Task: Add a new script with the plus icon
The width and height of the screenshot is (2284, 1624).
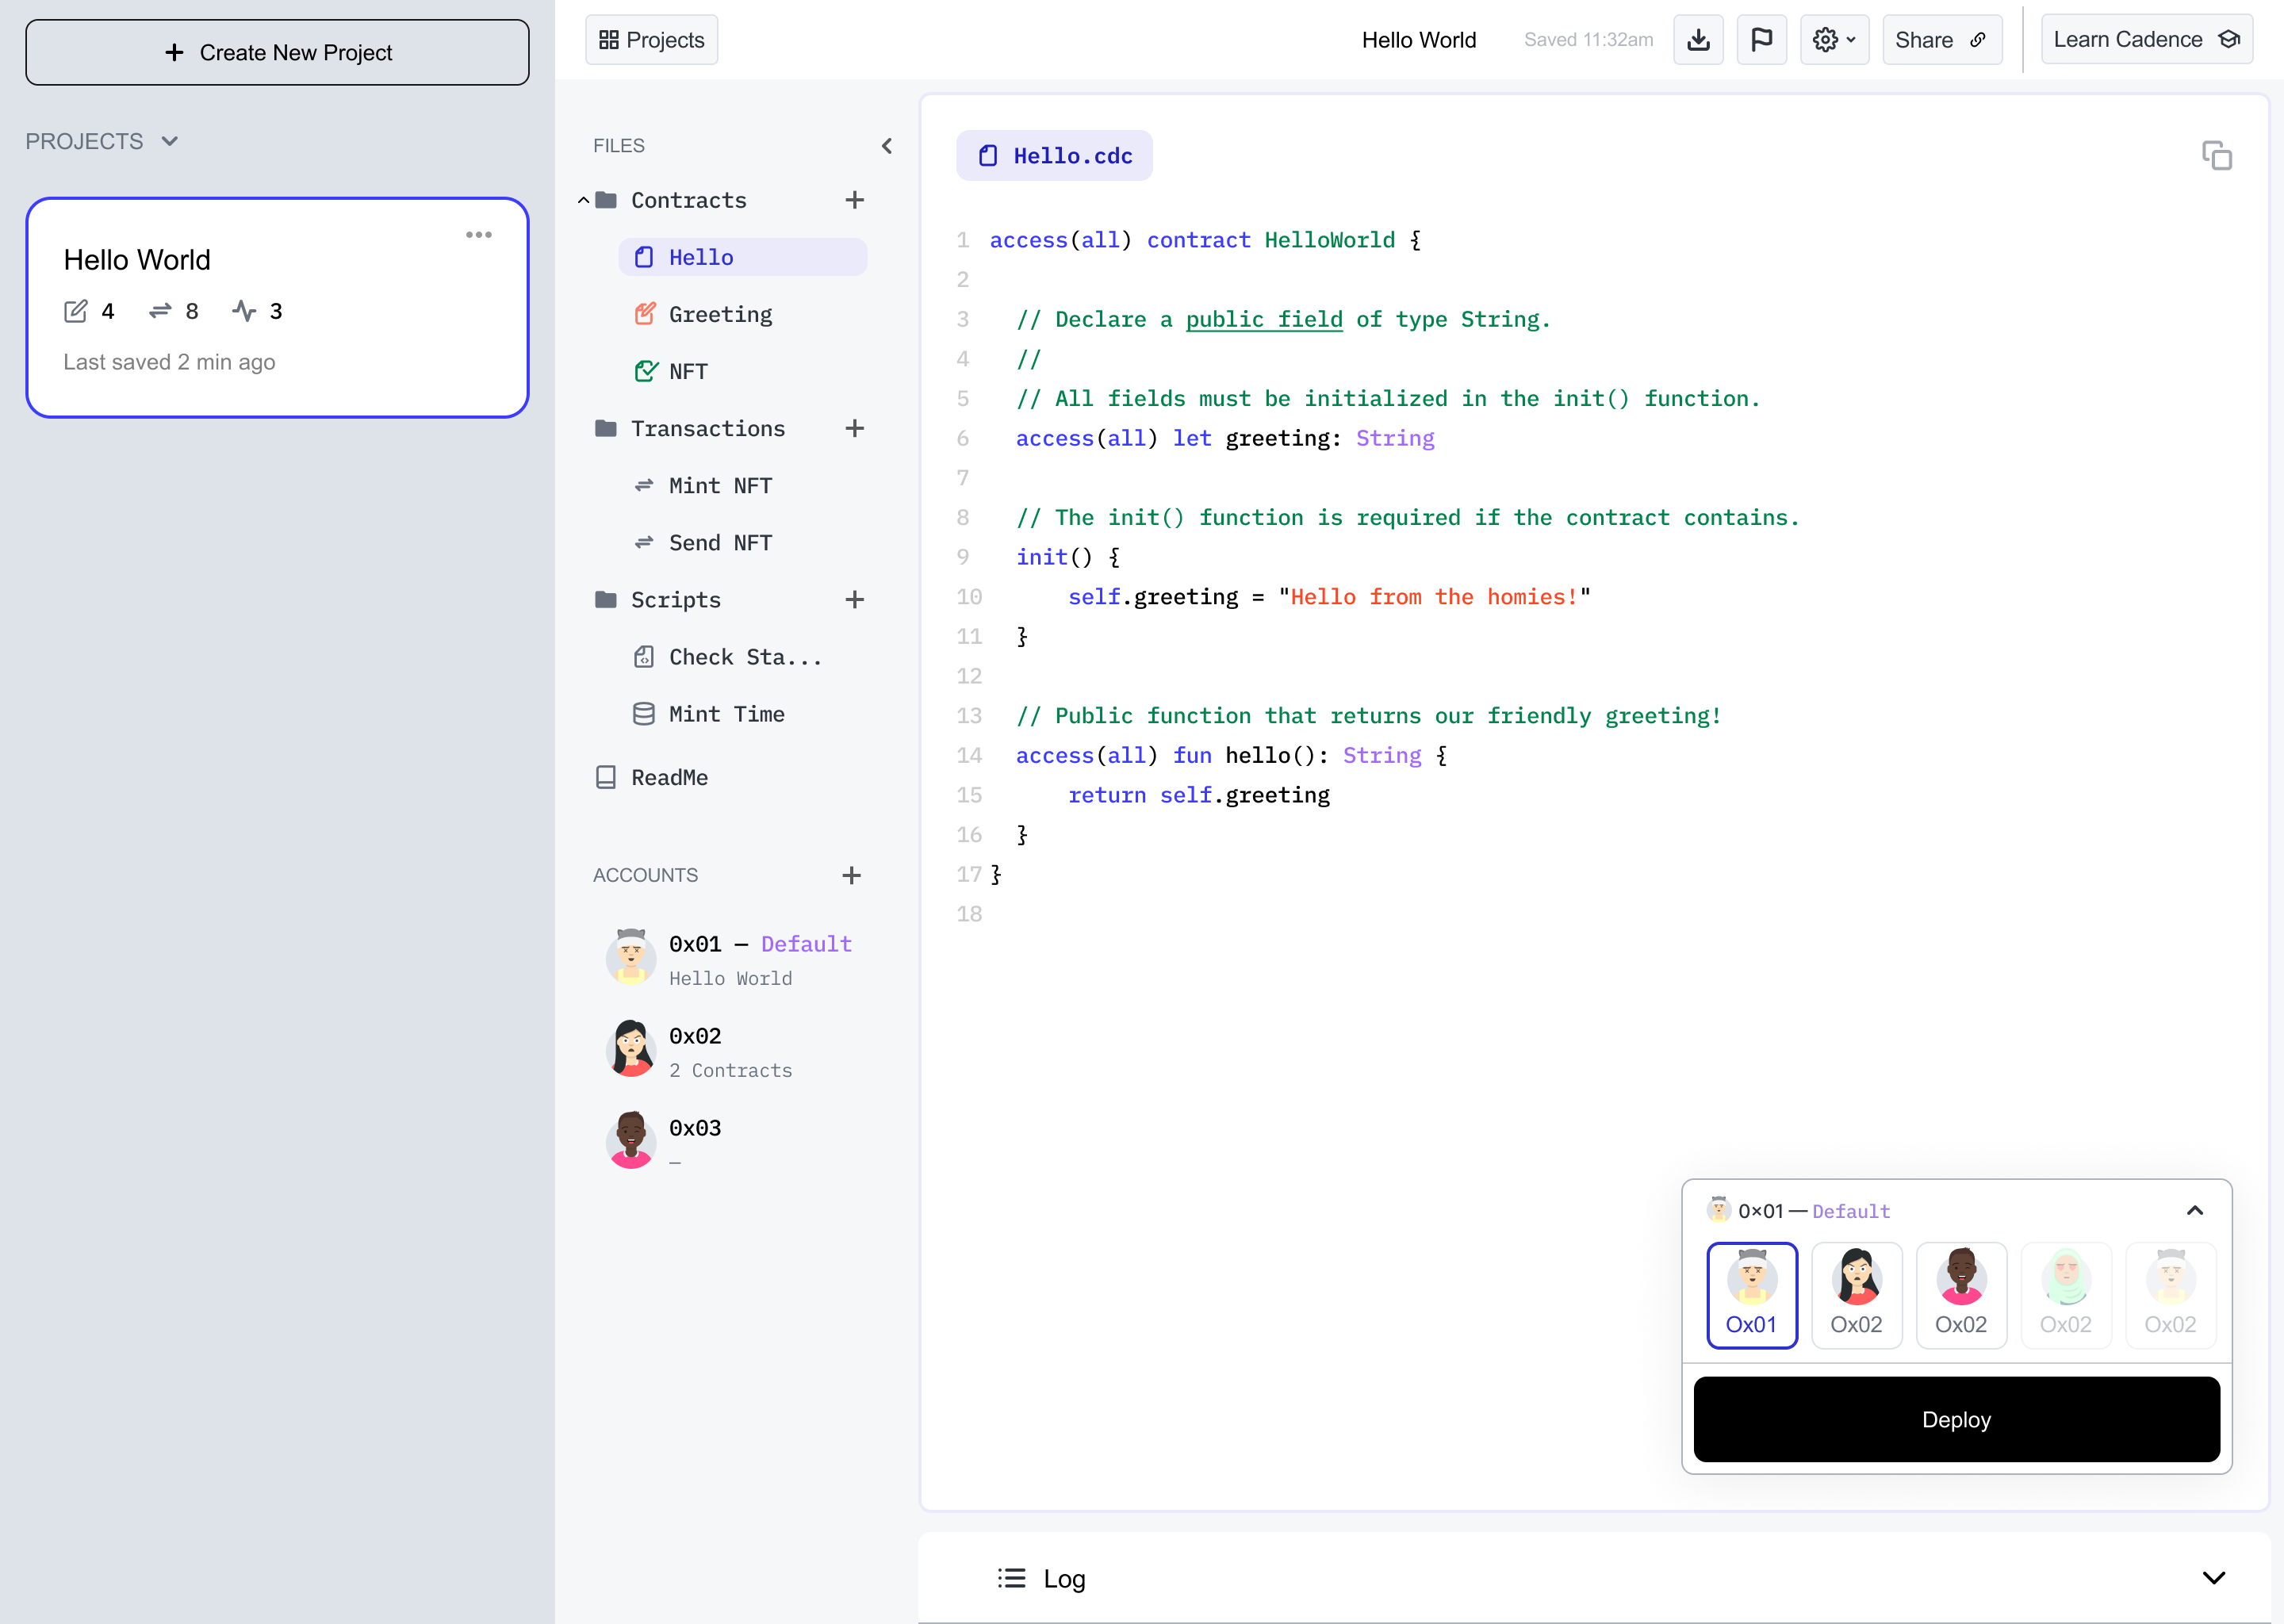Action: [x=855, y=599]
